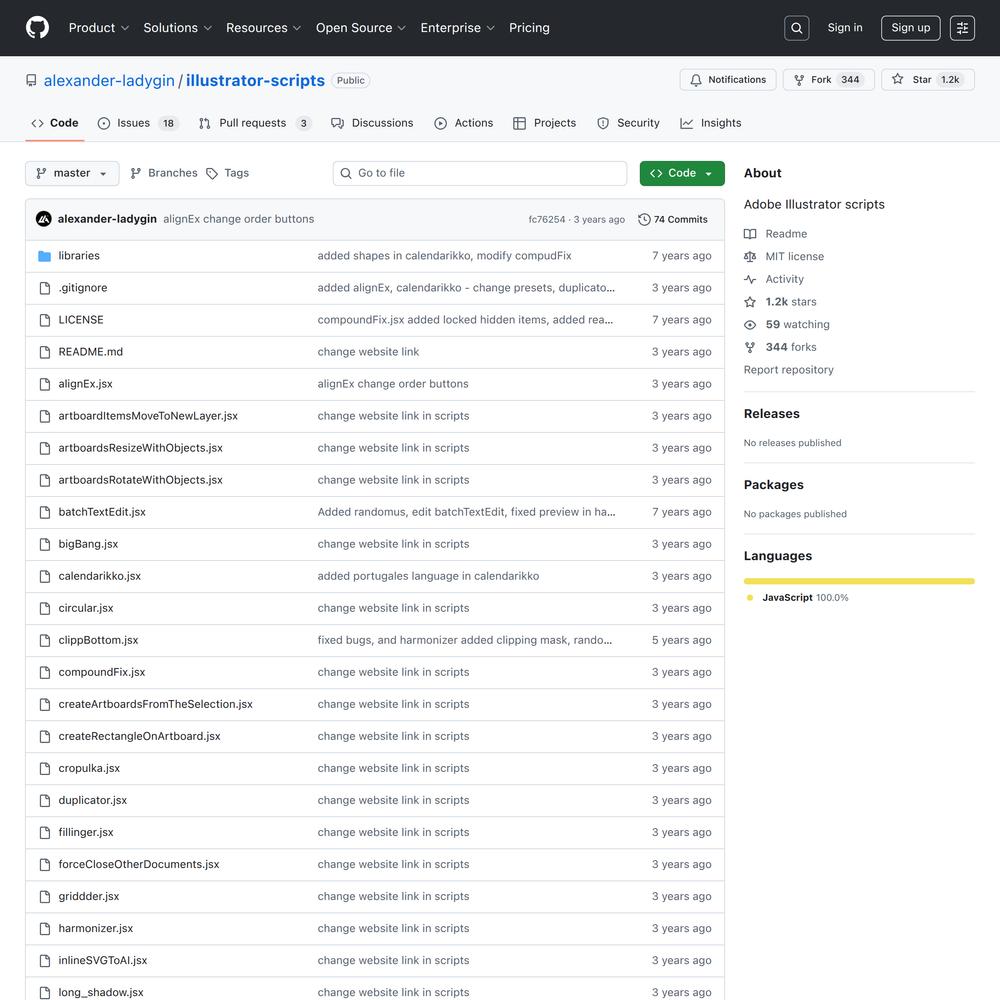Click the Sign in link
Screen dimensions: 1000x1000
(844, 27)
